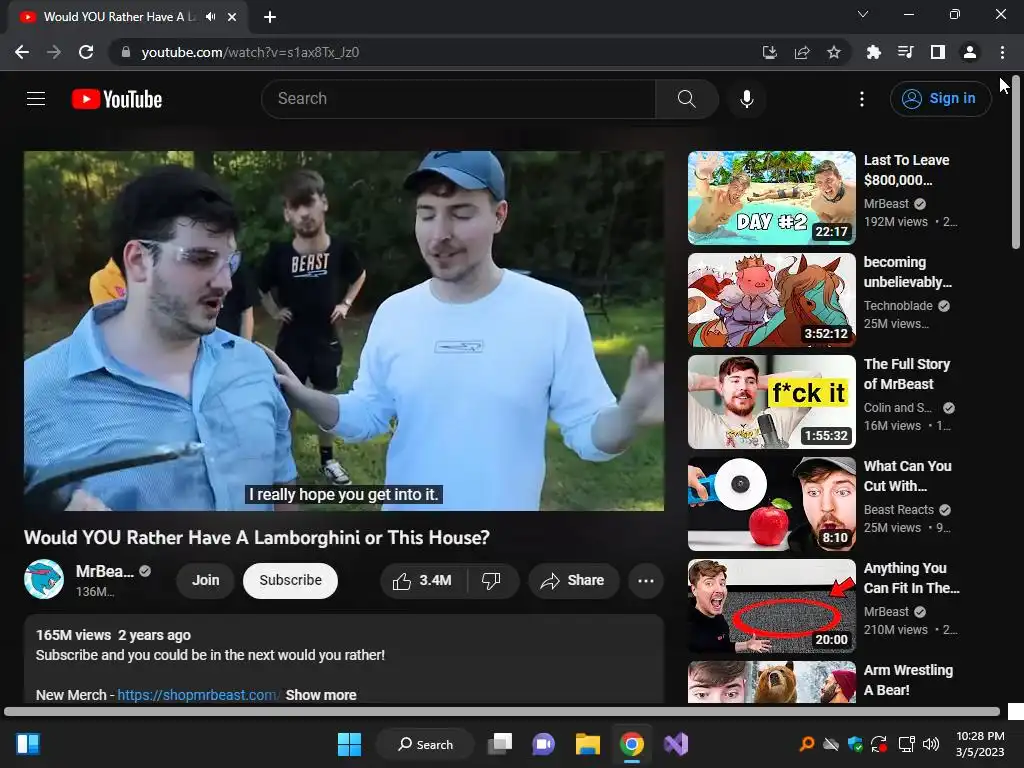Viewport: 1024px width, 768px height.
Task: Open Visual Studio from taskbar
Action: pyautogui.click(x=675, y=744)
